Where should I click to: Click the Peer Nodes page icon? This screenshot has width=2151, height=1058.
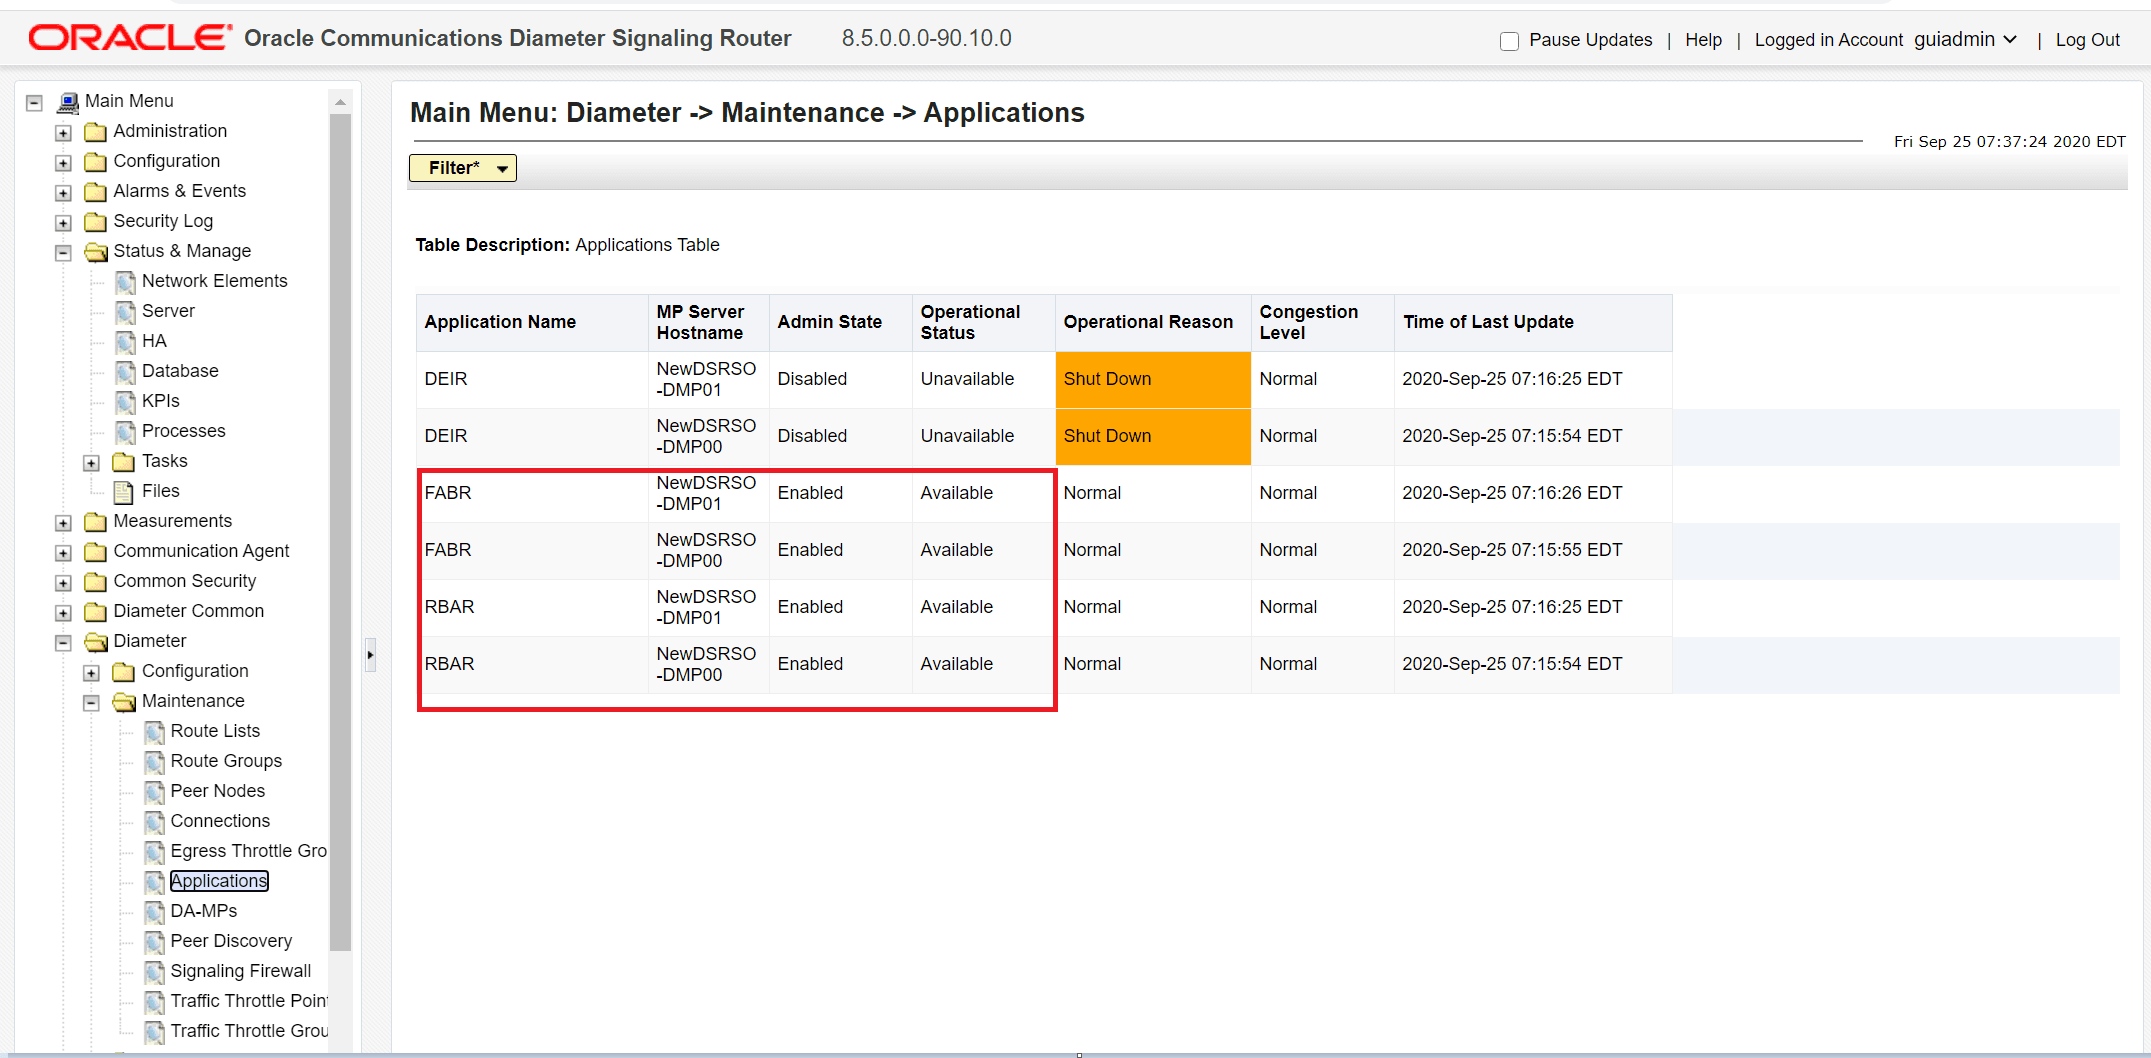tap(154, 792)
